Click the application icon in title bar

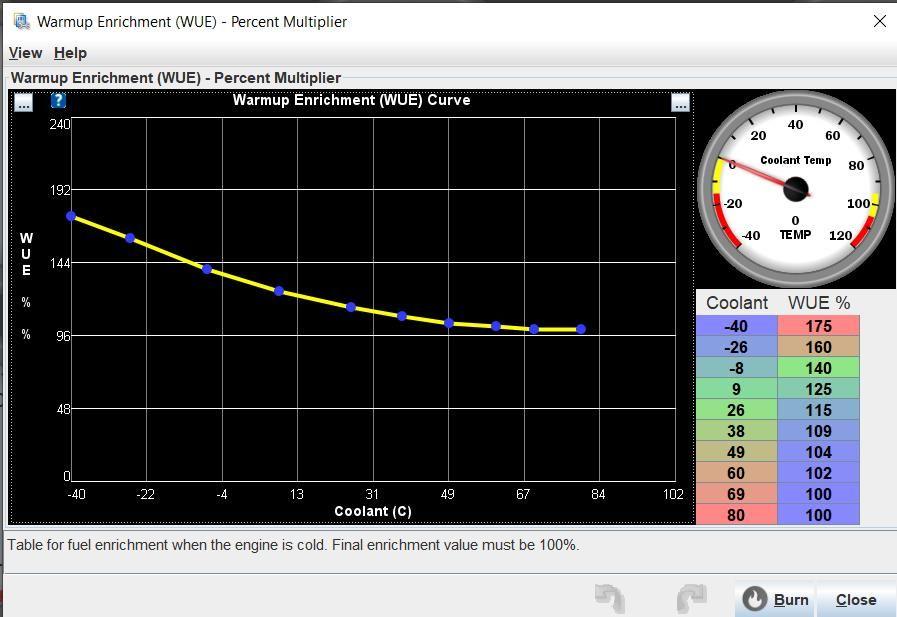[x=21, y=21]
